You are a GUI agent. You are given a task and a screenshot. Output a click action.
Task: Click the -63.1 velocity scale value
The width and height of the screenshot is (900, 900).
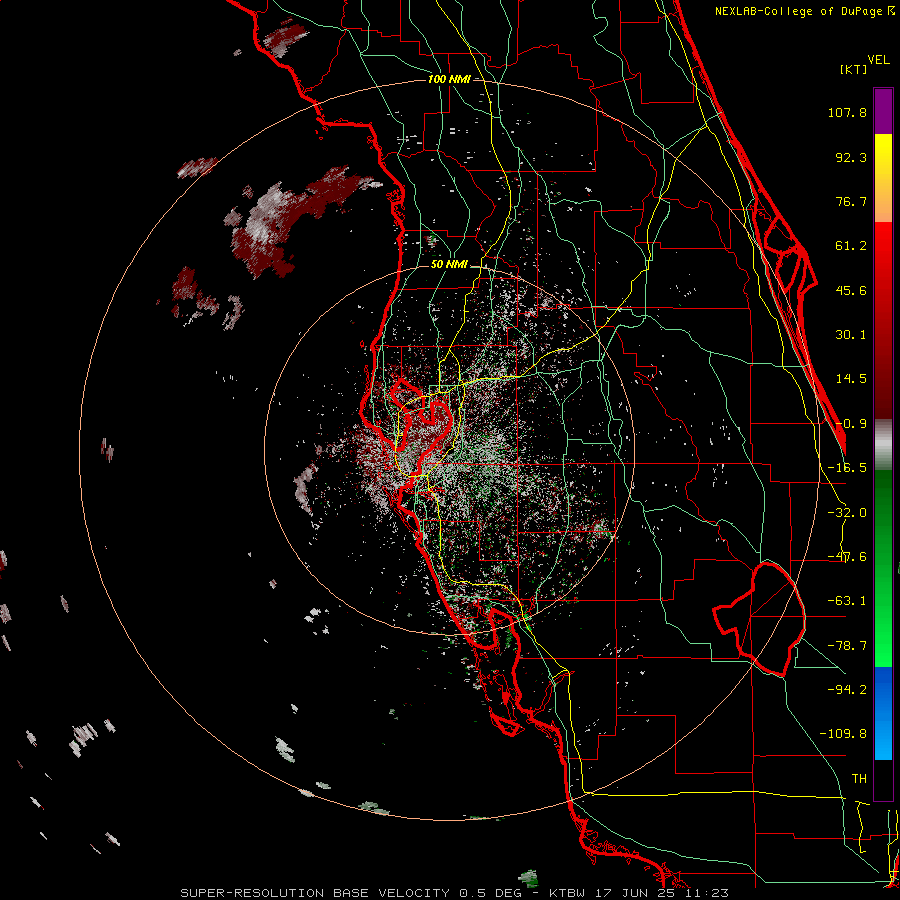tap(847, 601)
